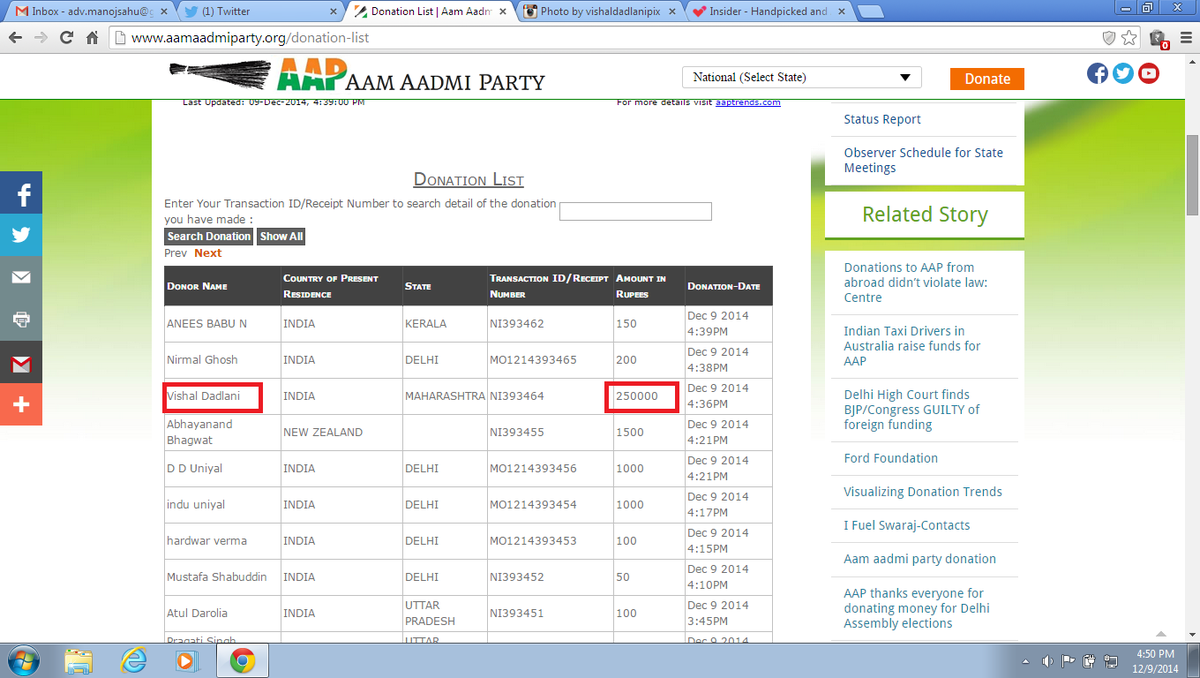Launch Internet Explorer from the taskbar

tap(133, 661)
